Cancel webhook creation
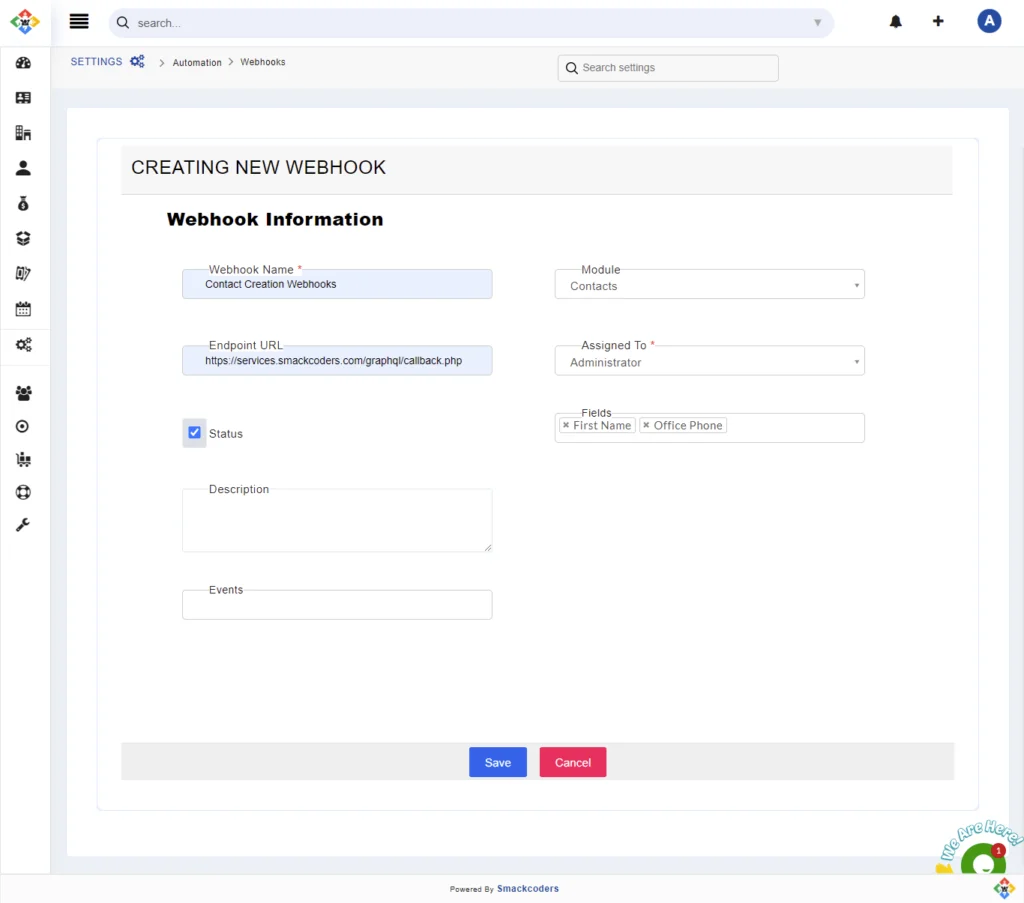The width and height of the screenshot is (1024, 903). [x=572, y=762]
